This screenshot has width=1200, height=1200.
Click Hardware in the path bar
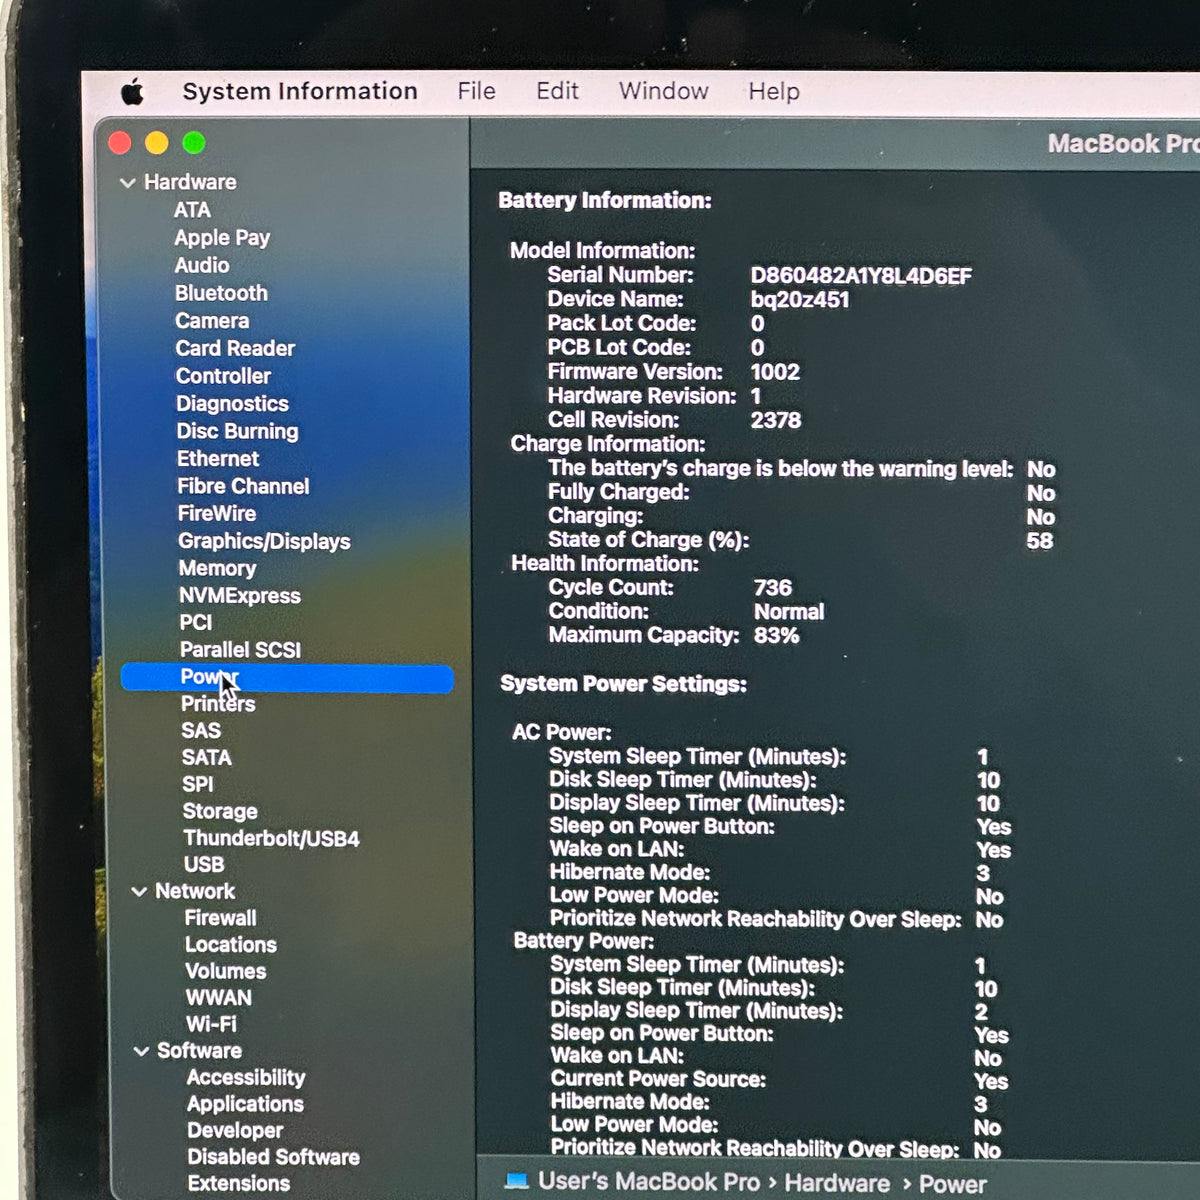coord(837,1183)
